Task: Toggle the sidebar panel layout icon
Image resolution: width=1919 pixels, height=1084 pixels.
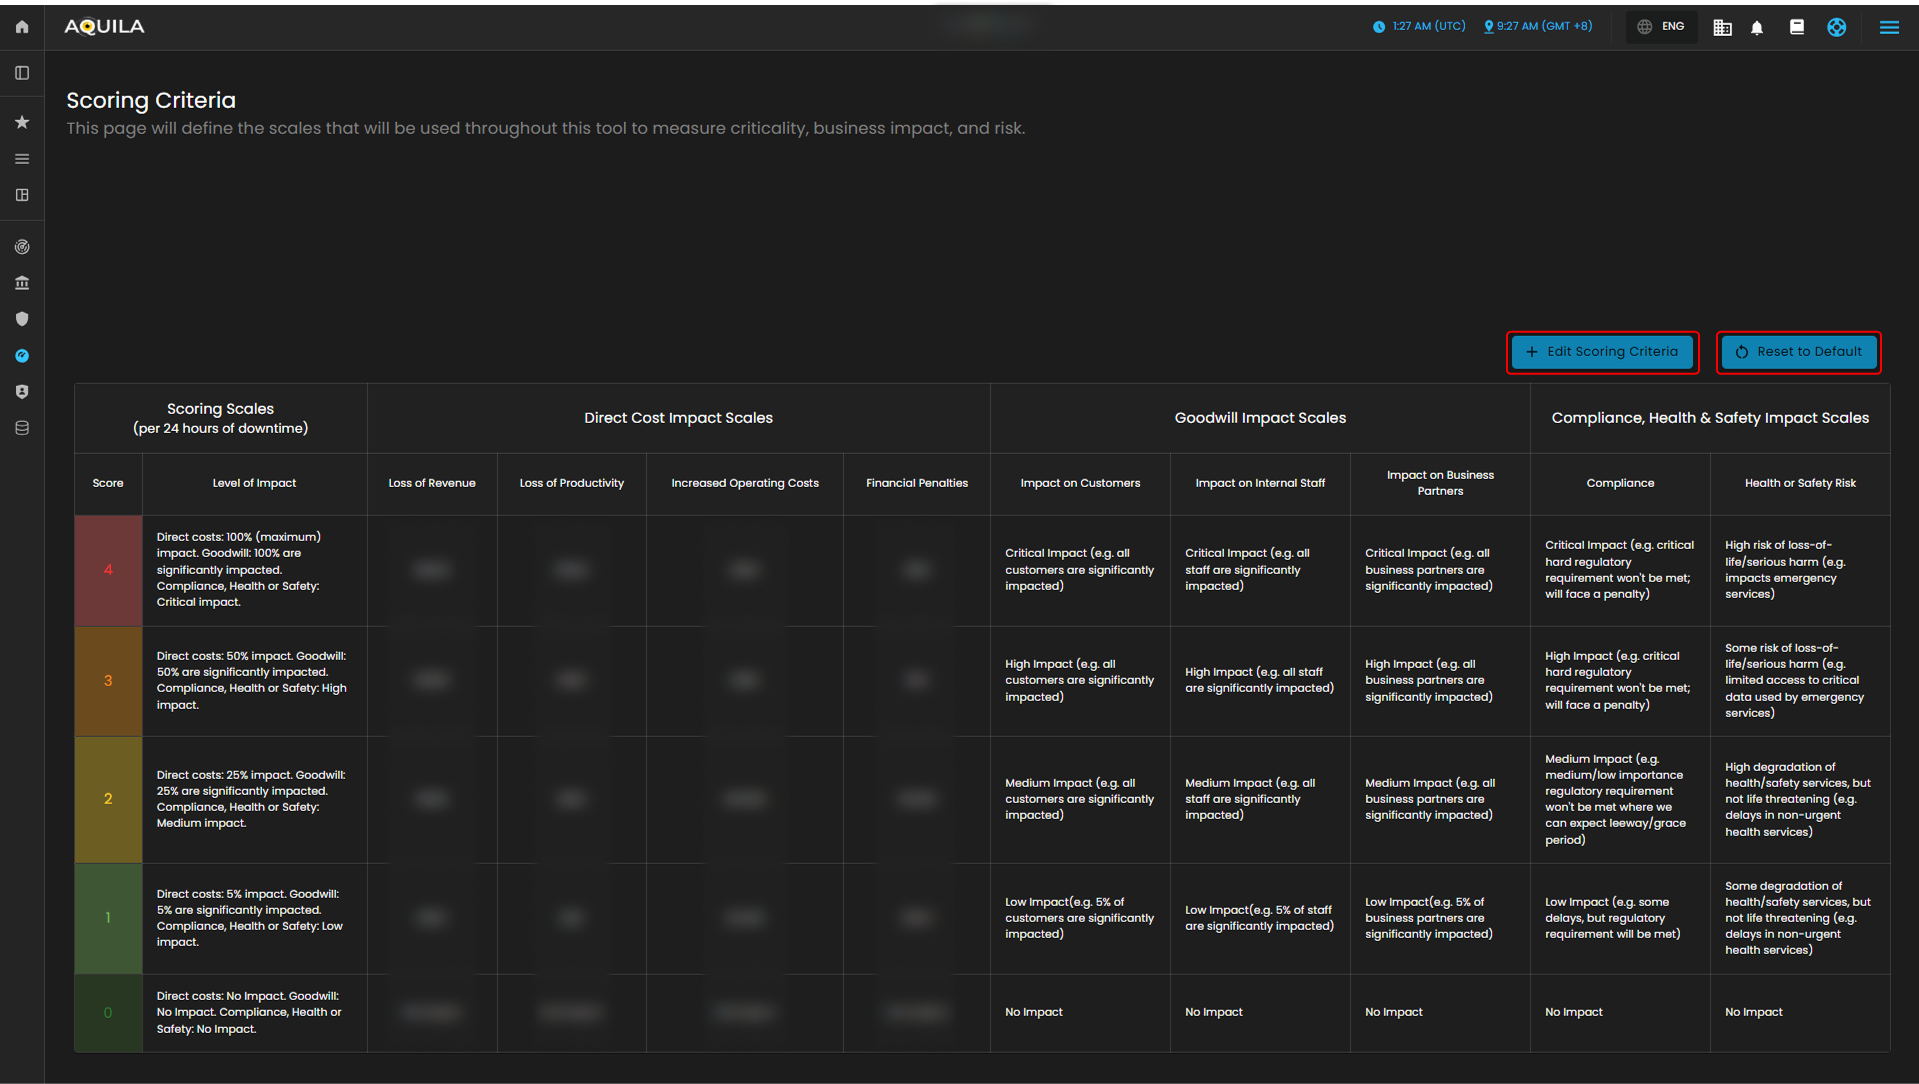Action: (22, 73)
